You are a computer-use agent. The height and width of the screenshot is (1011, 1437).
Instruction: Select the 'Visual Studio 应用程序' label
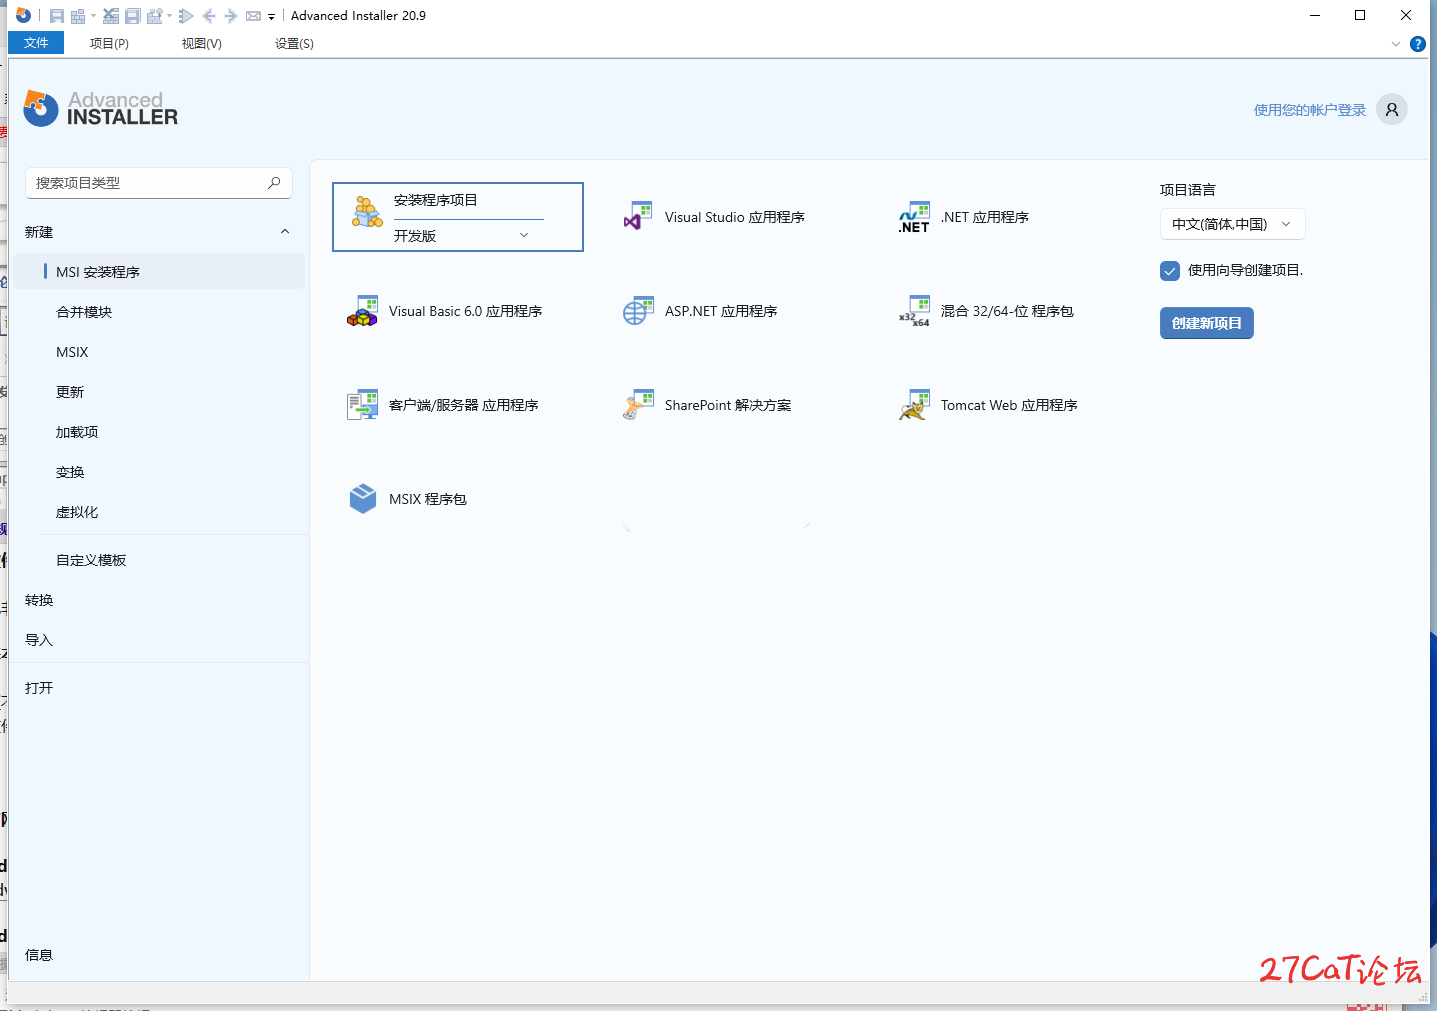pos(735,217)
